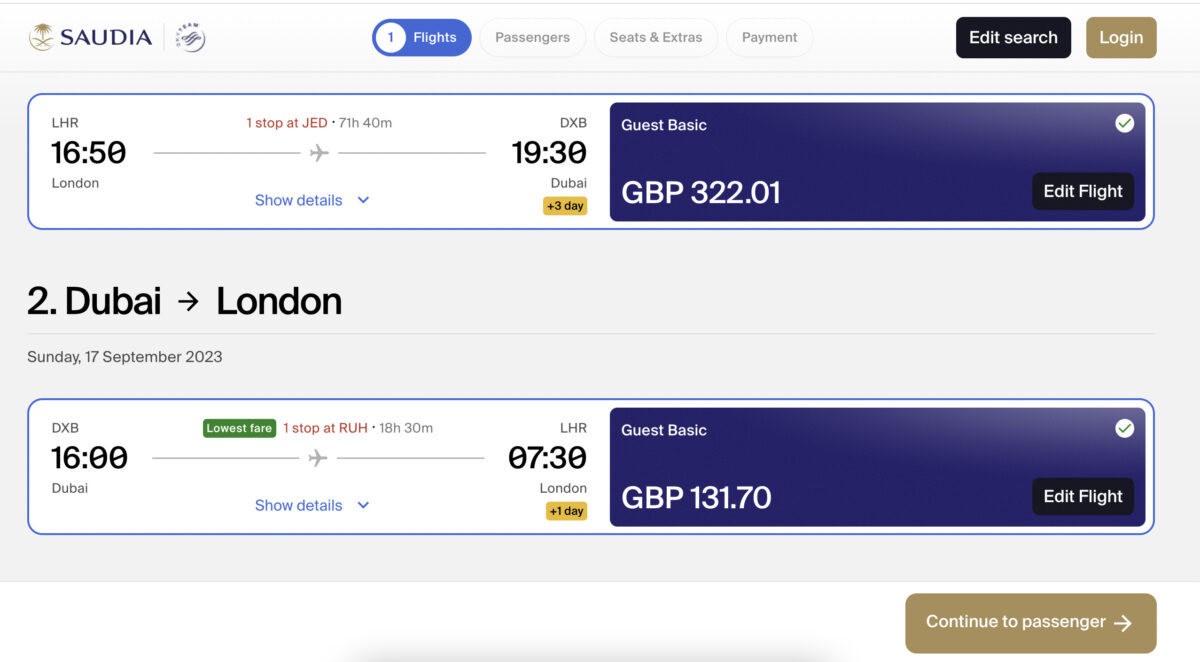Click the airplane icon on Dubai–London flight

[318, 458]
